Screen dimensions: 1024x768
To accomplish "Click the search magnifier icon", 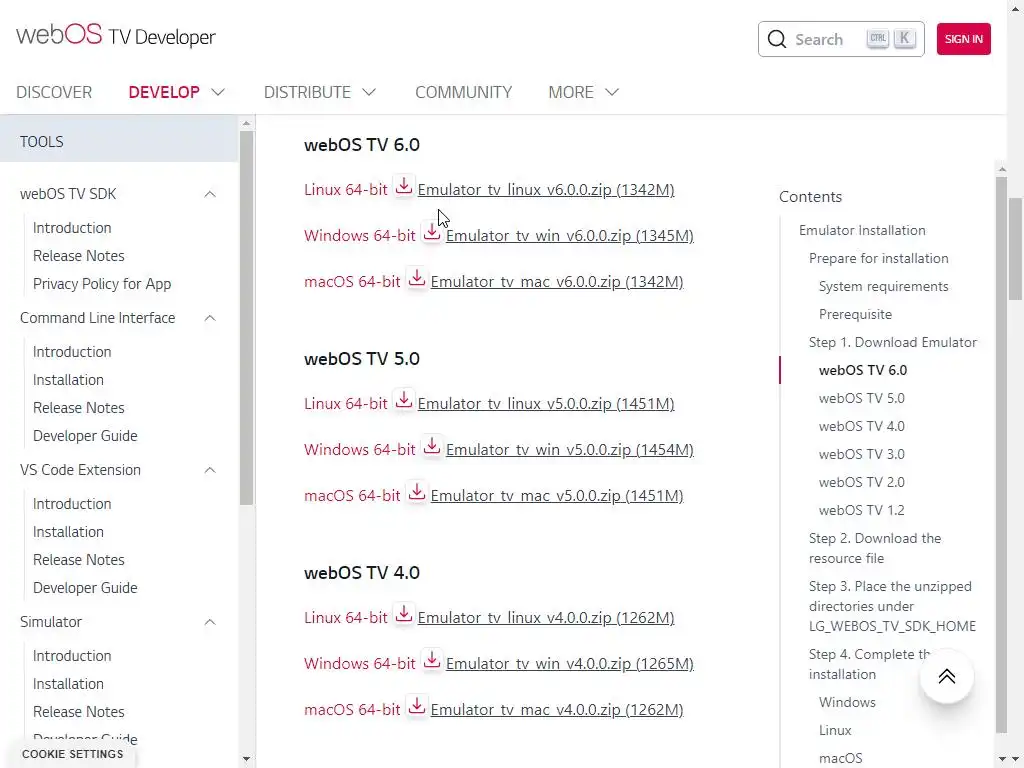I will point(776,39).
